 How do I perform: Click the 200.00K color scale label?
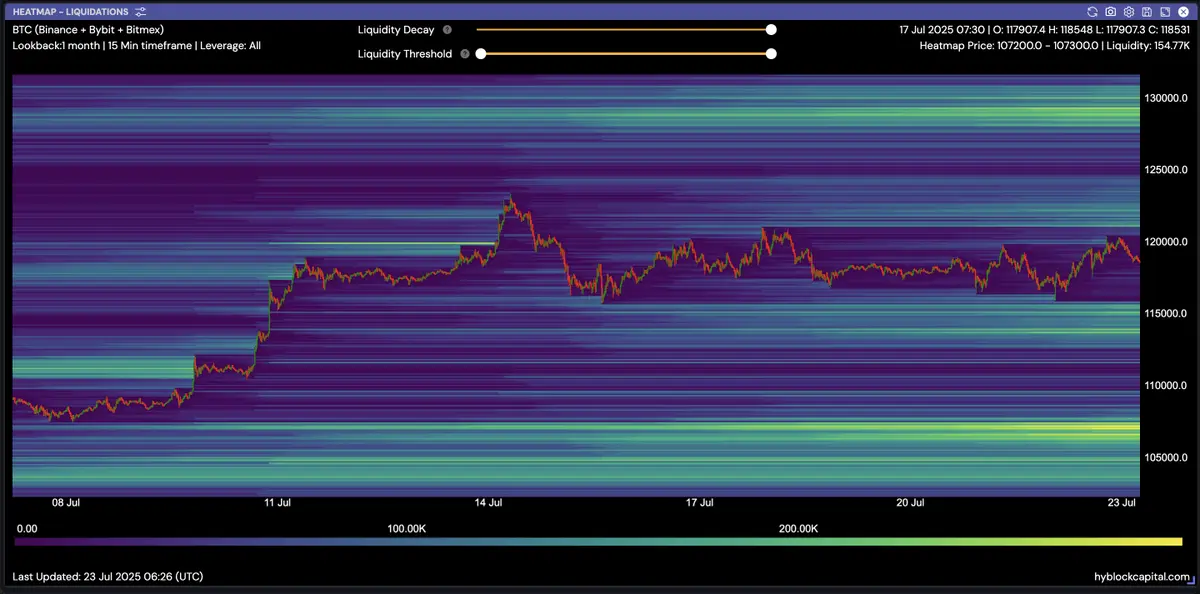[x=798, y=528]
